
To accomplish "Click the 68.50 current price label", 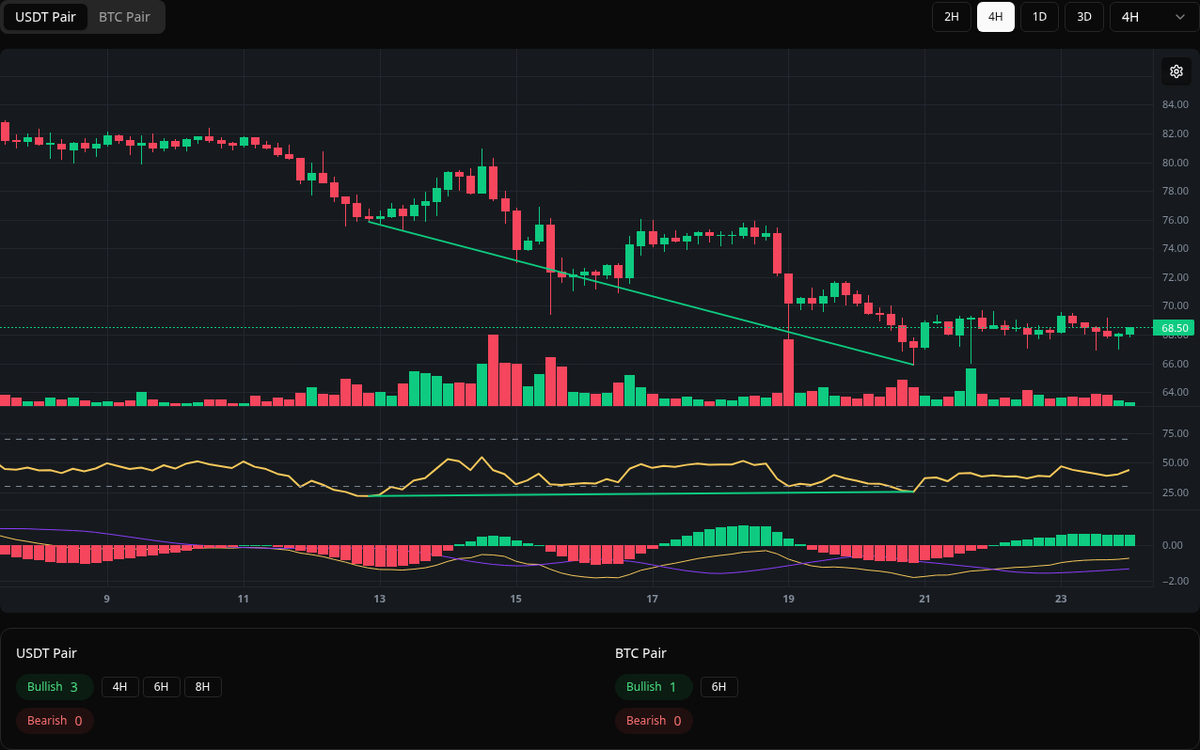I will coord(1174,328).
